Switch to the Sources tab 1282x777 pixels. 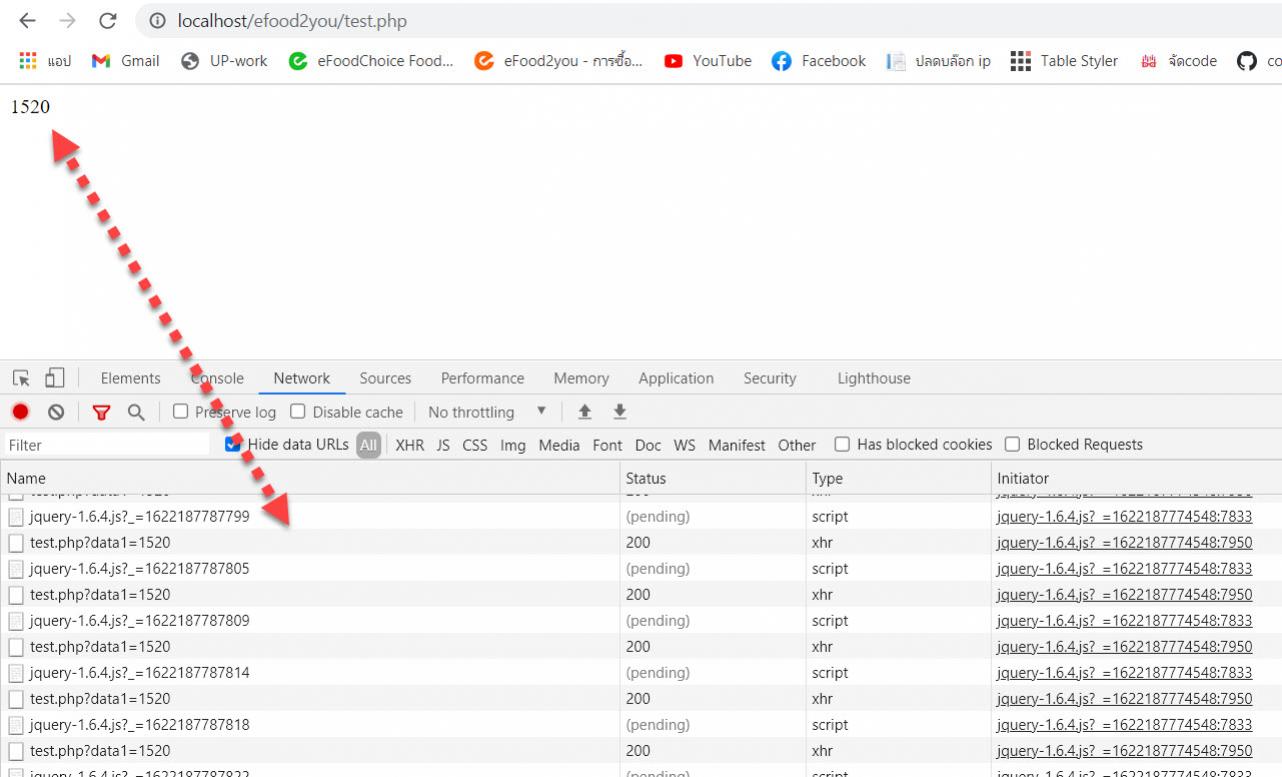pos(385,378)
